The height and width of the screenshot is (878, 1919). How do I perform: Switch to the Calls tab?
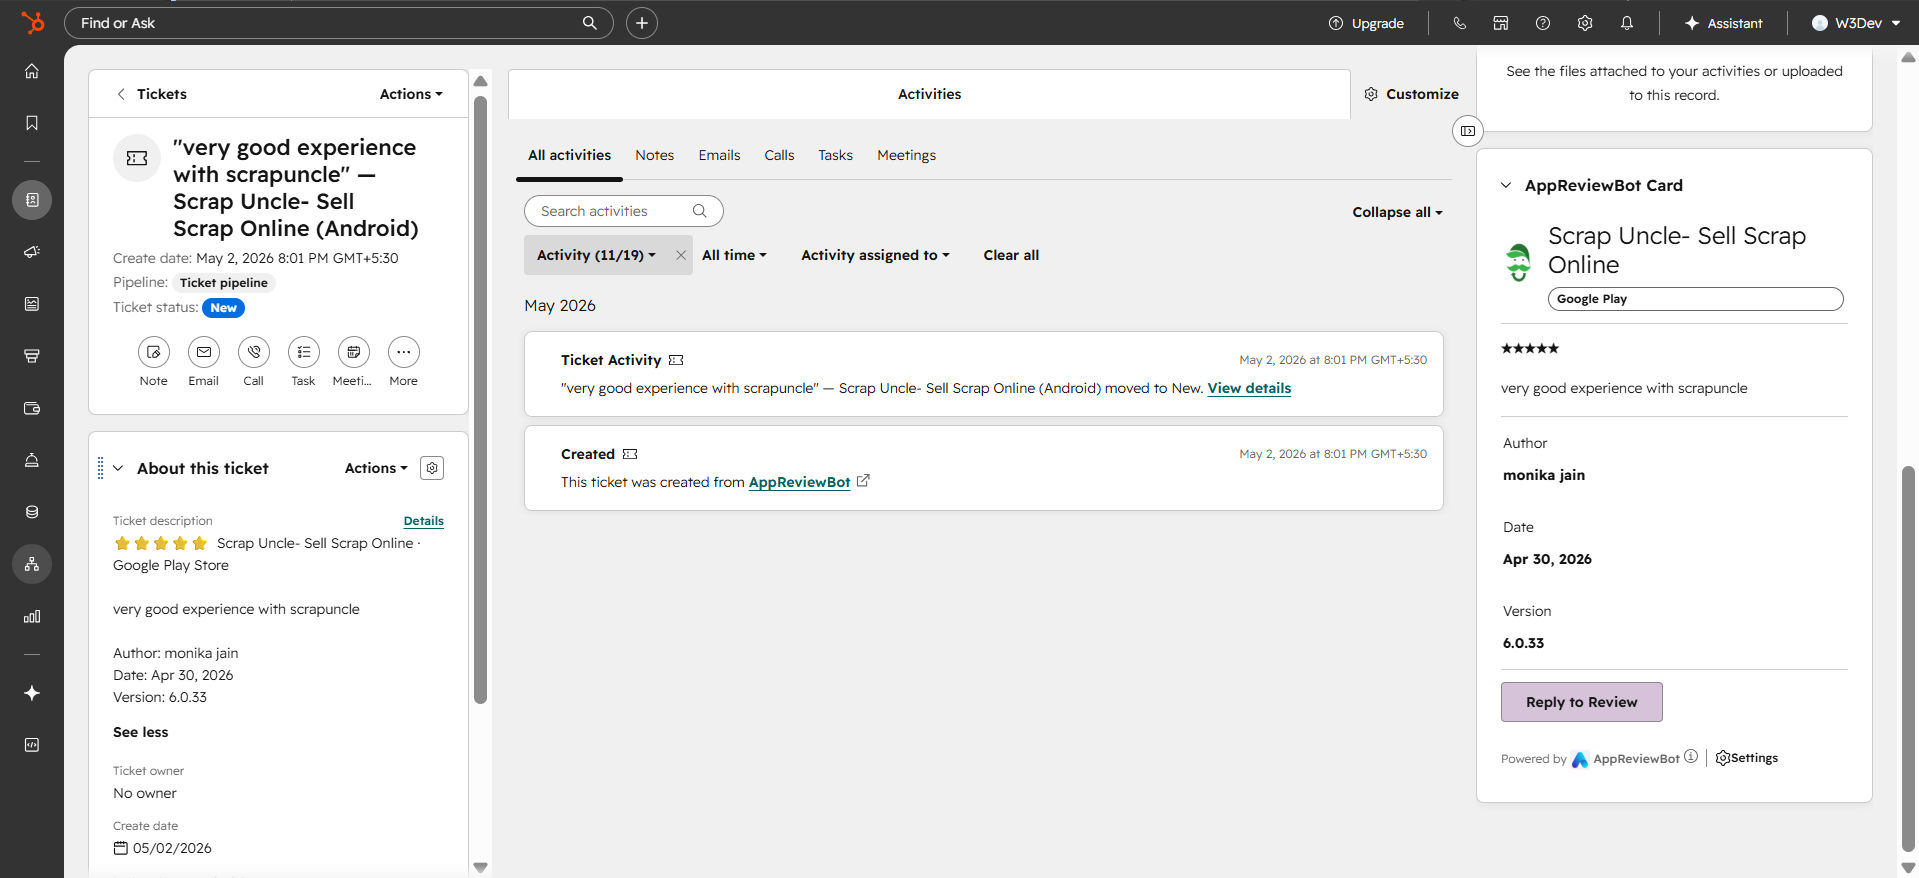[x=779, y=155]
